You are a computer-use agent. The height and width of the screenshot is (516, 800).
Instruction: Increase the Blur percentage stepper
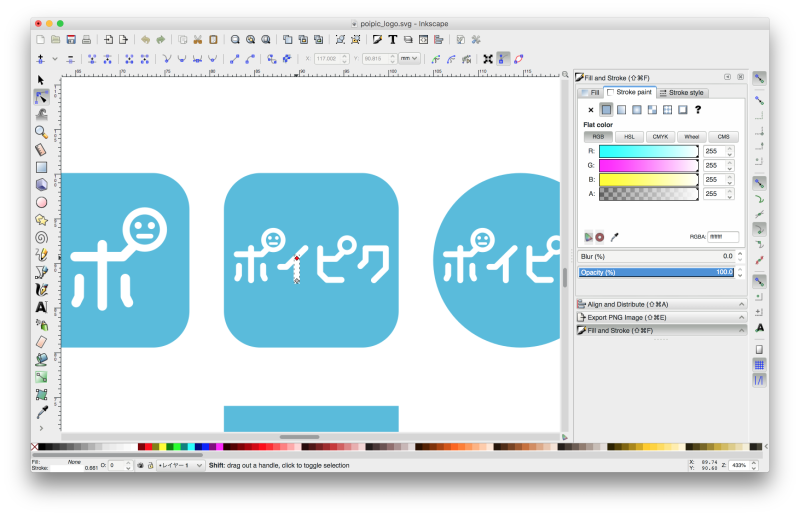pos(740,254)
